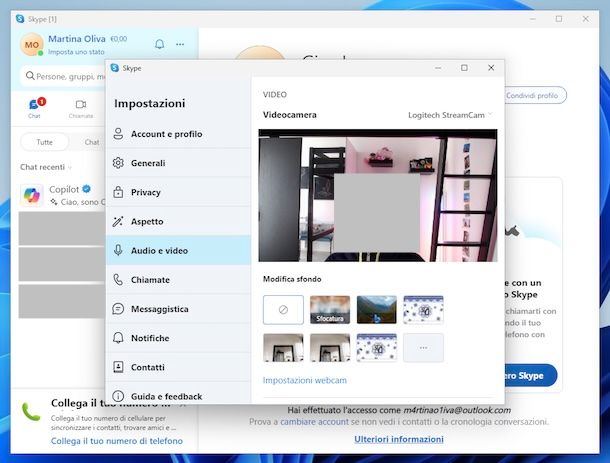Viewport: 610px width, 463px height.
Task: Click the Skype logo in main window title bar
Action: point(20,19)
